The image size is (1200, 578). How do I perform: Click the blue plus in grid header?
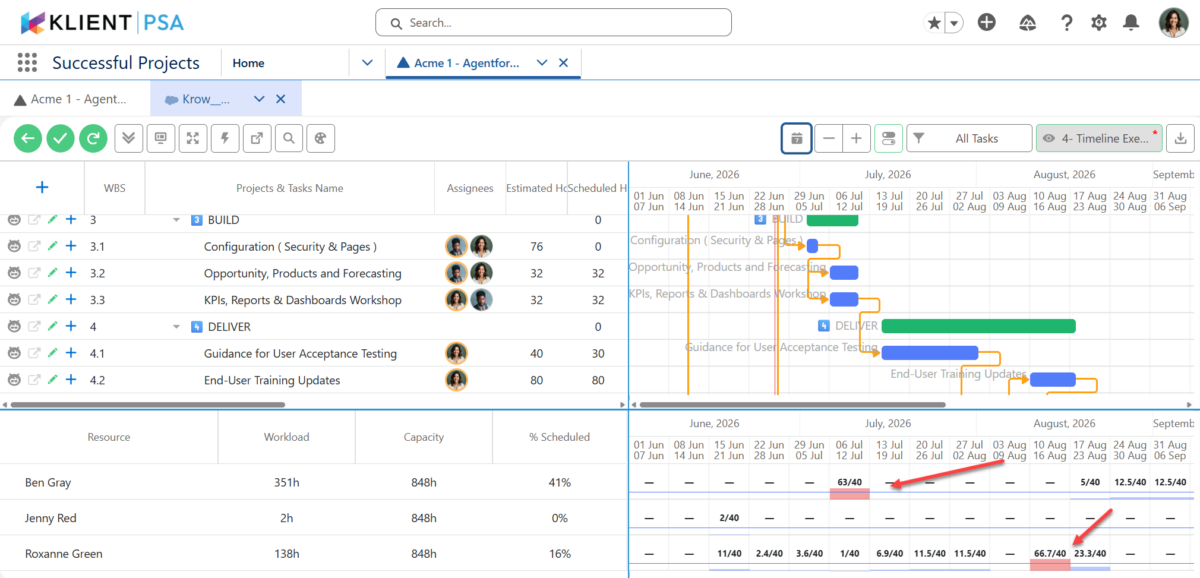coord(42,187)
